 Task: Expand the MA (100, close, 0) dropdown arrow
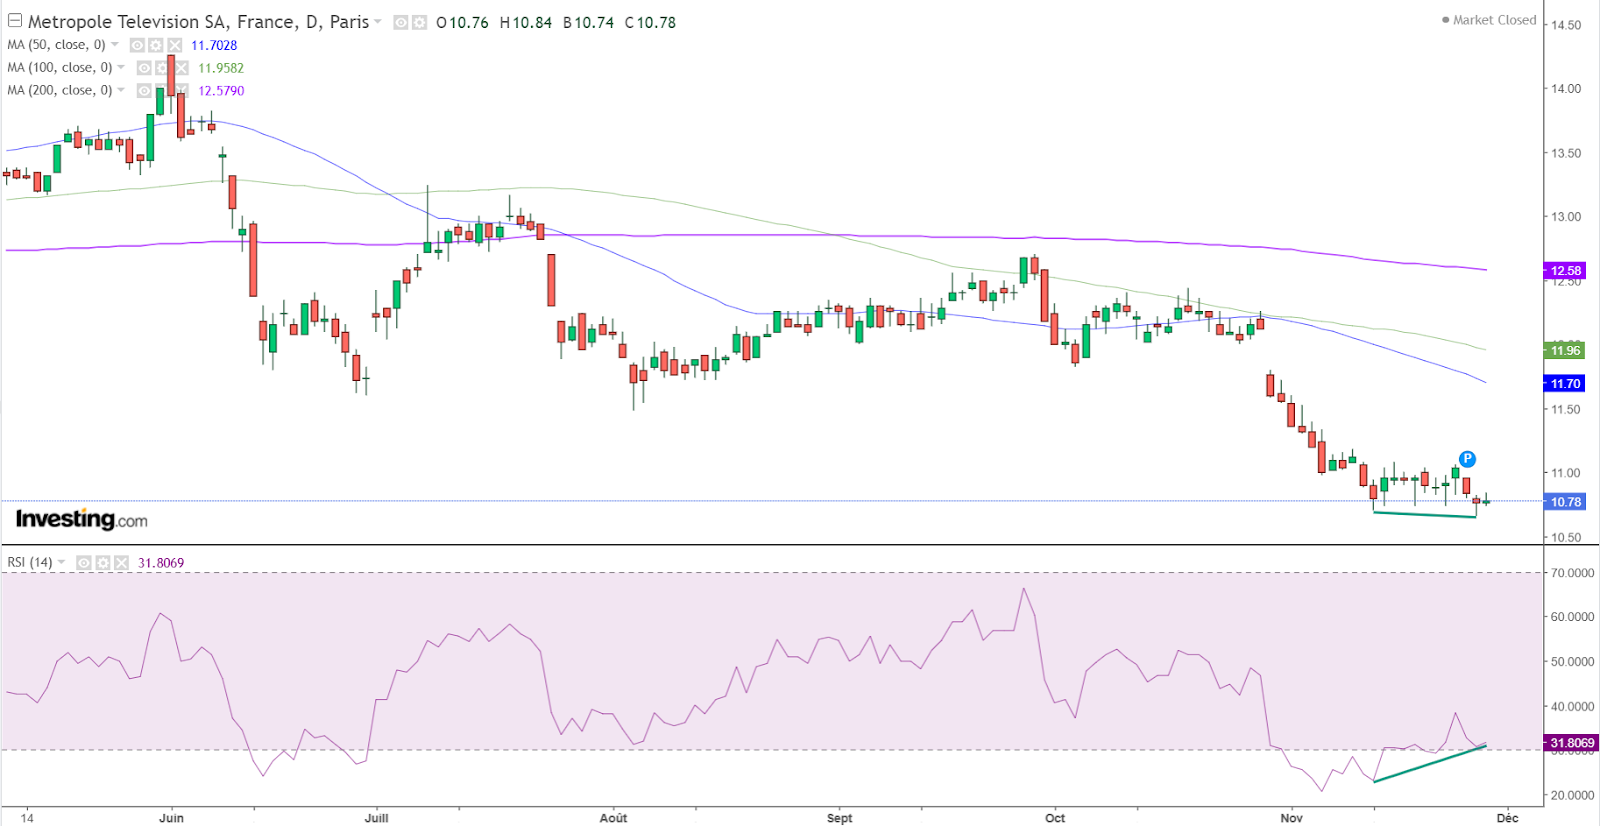point(121,68)
